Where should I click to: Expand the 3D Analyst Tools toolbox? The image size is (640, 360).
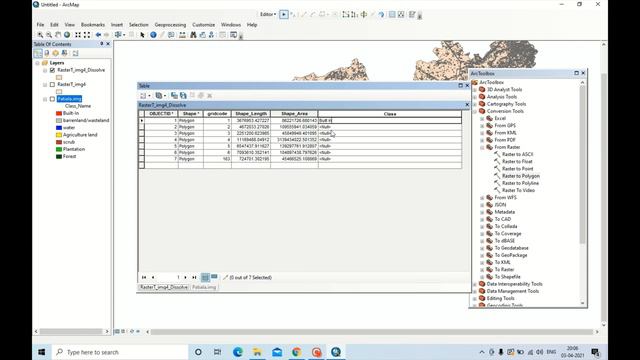475,89
